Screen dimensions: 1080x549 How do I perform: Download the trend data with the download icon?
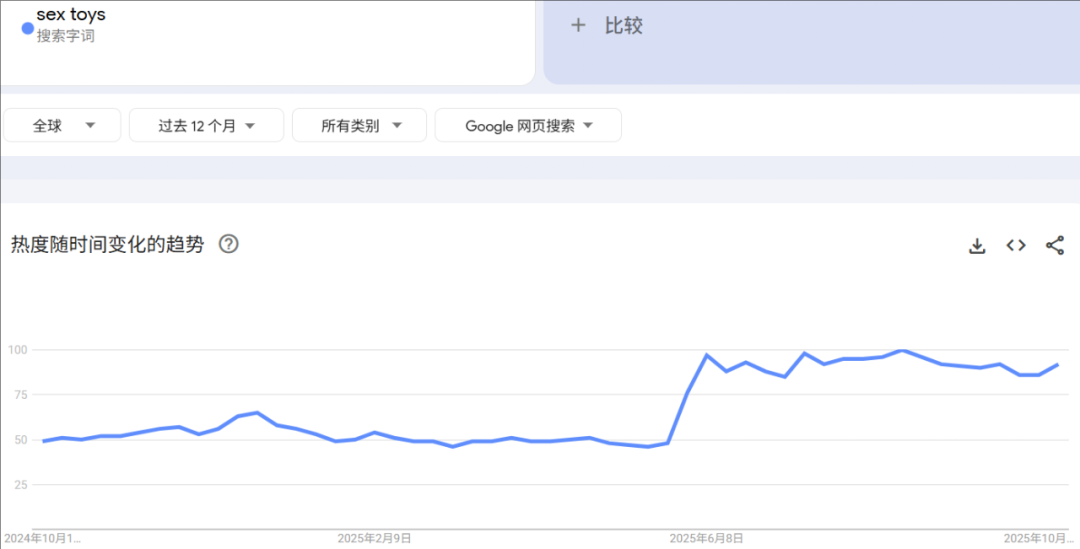[x=977, y=246]
